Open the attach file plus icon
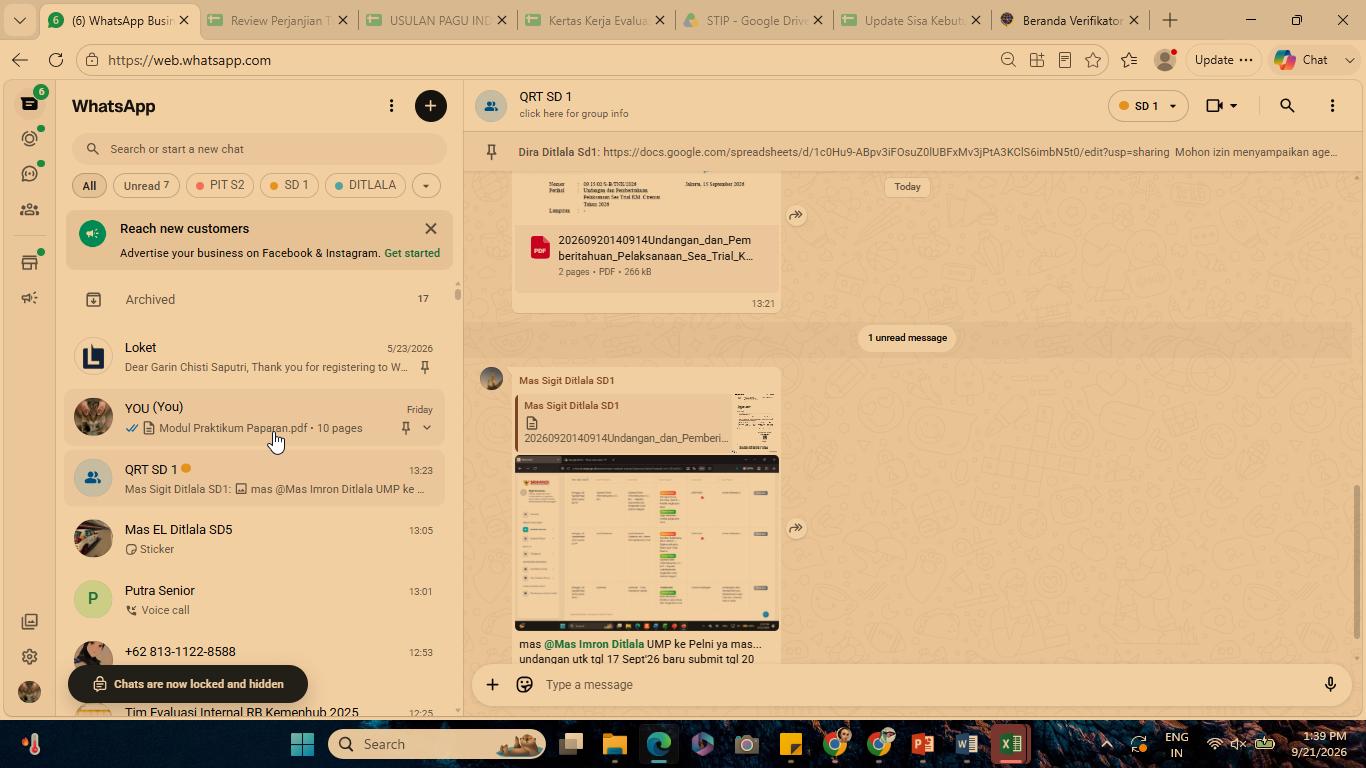Viewport: 1366px width, 768px height. coord(492,685)
